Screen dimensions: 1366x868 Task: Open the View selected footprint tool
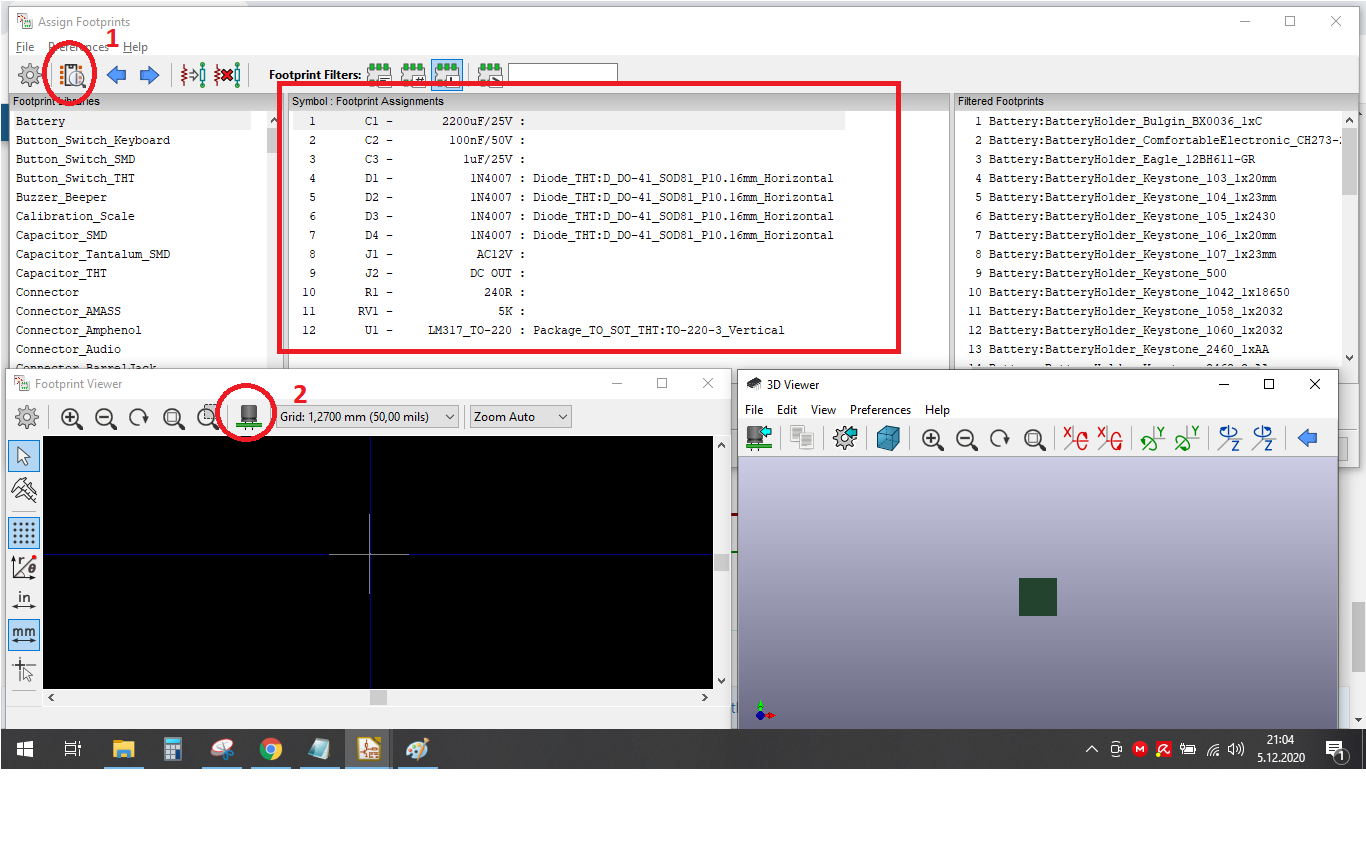(73, 75)
